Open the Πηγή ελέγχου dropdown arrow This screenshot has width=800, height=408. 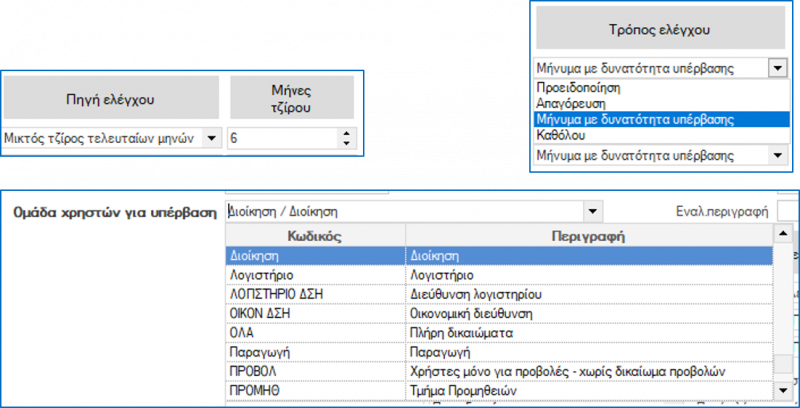click(212, 138)
